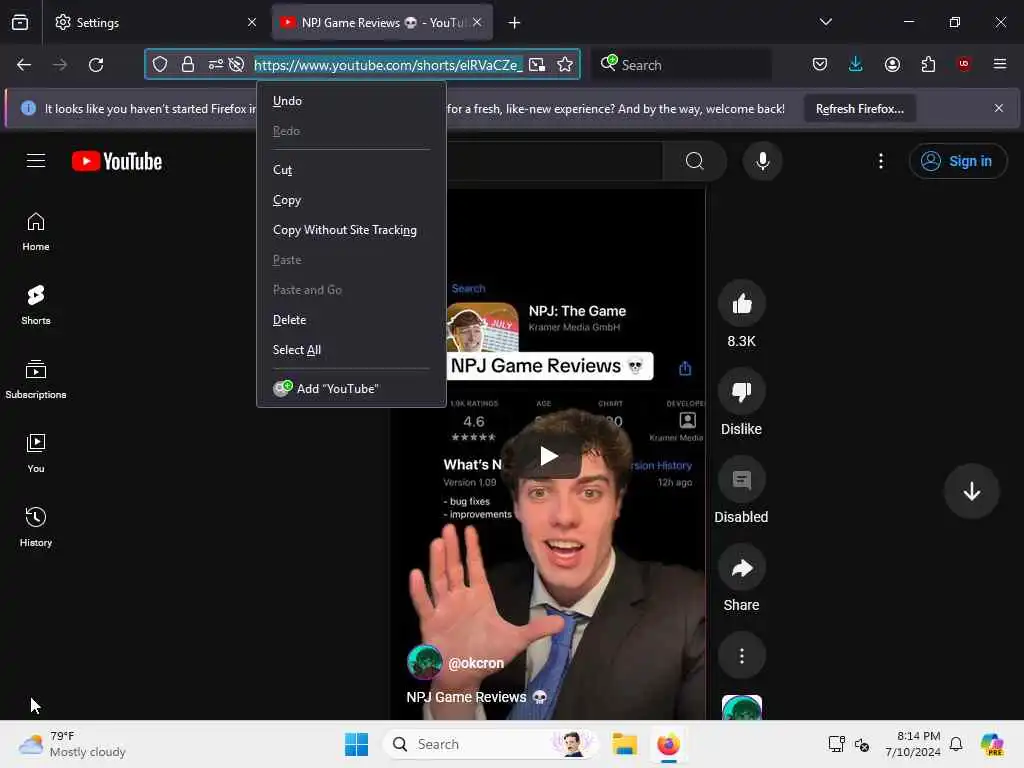Screen dimensions: 1024x768
Task: Like this Short
Action: pyautogui.click(x=742, y=304)
